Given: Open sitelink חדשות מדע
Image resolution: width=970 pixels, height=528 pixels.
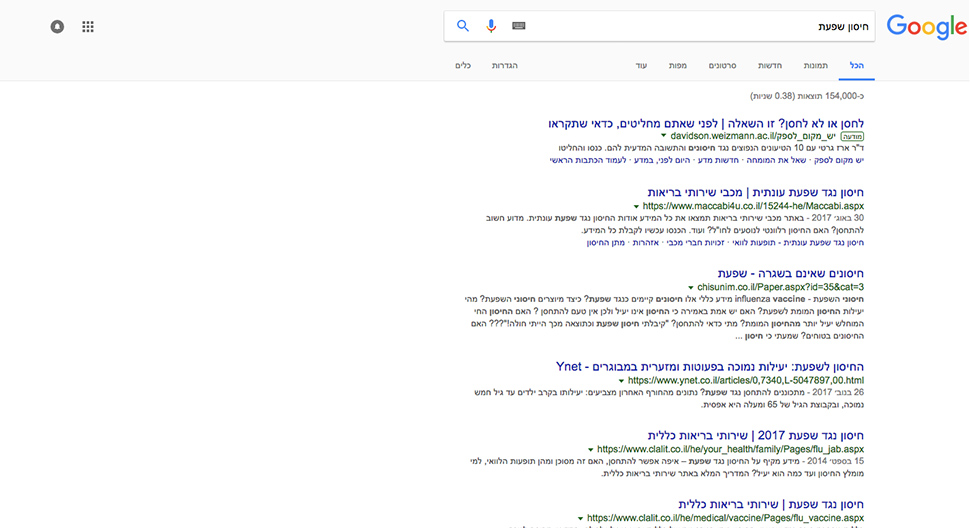Looking at the screenshot, I should 718,160.
